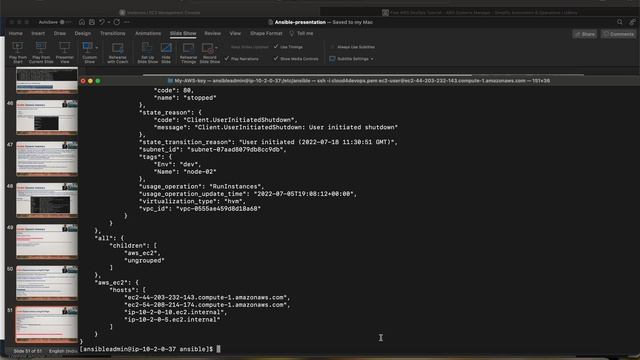Open Presenter View
Image resolution: width=640 pixels, height=360 pixels.
click(64, 52)
